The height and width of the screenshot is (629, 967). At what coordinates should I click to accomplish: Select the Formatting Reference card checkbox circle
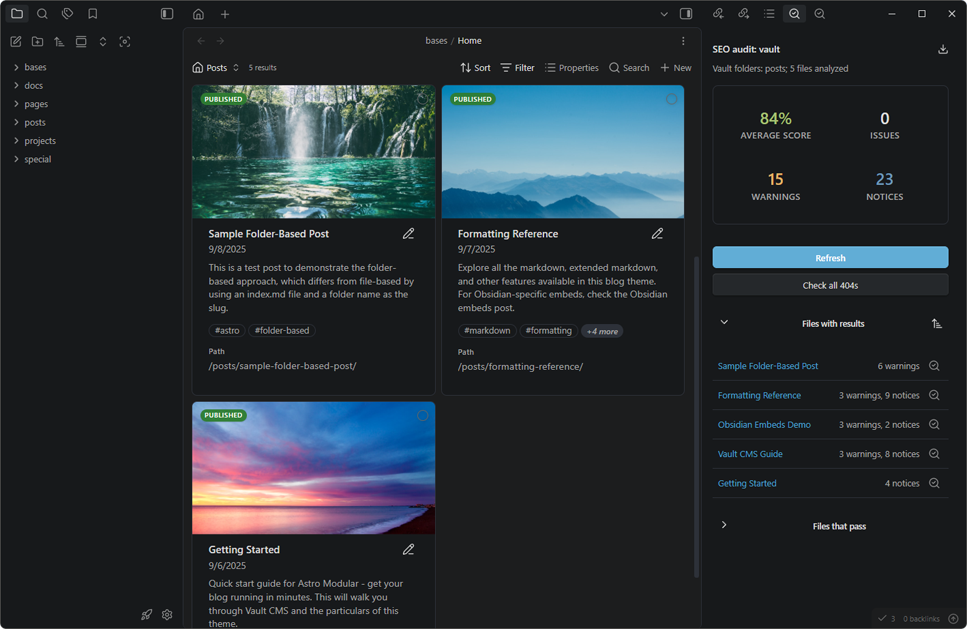coord(670,99)
